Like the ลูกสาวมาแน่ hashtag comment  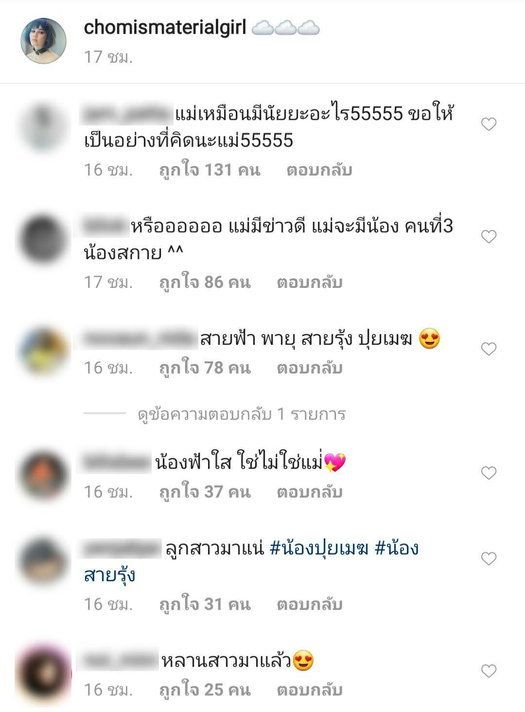tap(489, 558)
